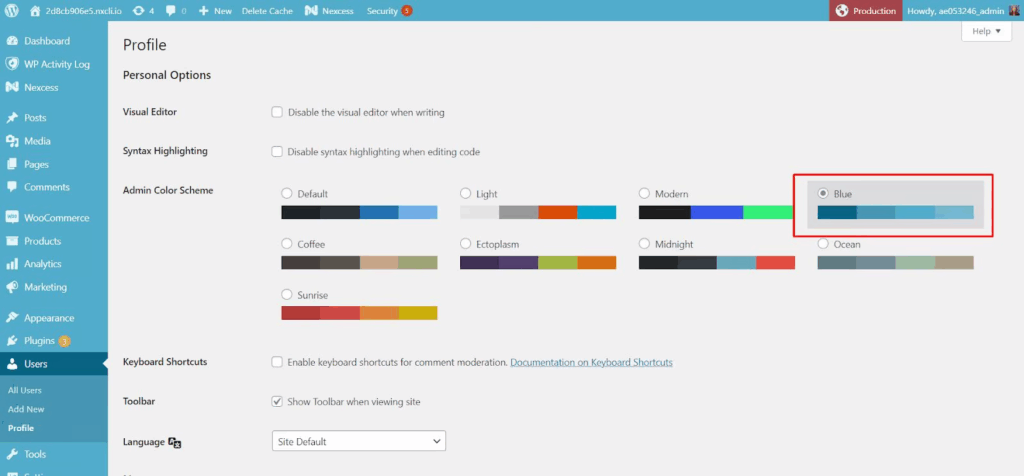The width and height of the screenshot is (1024, 476).
Task: Open the site home icon in admin bar
Action: 35,10
